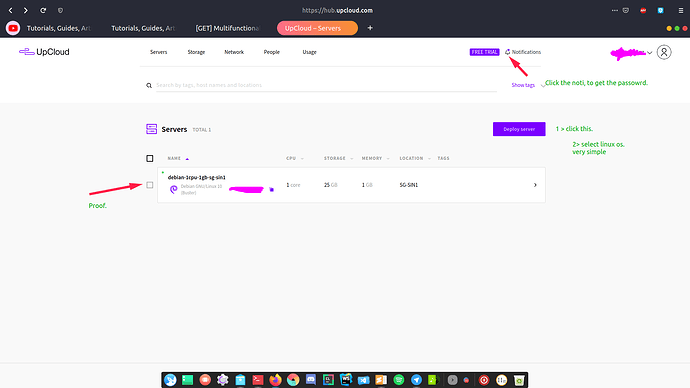The width and height of the screenshot is (690, 388).
Task: Expand the Show tags toggle
Action: [523, 85]
